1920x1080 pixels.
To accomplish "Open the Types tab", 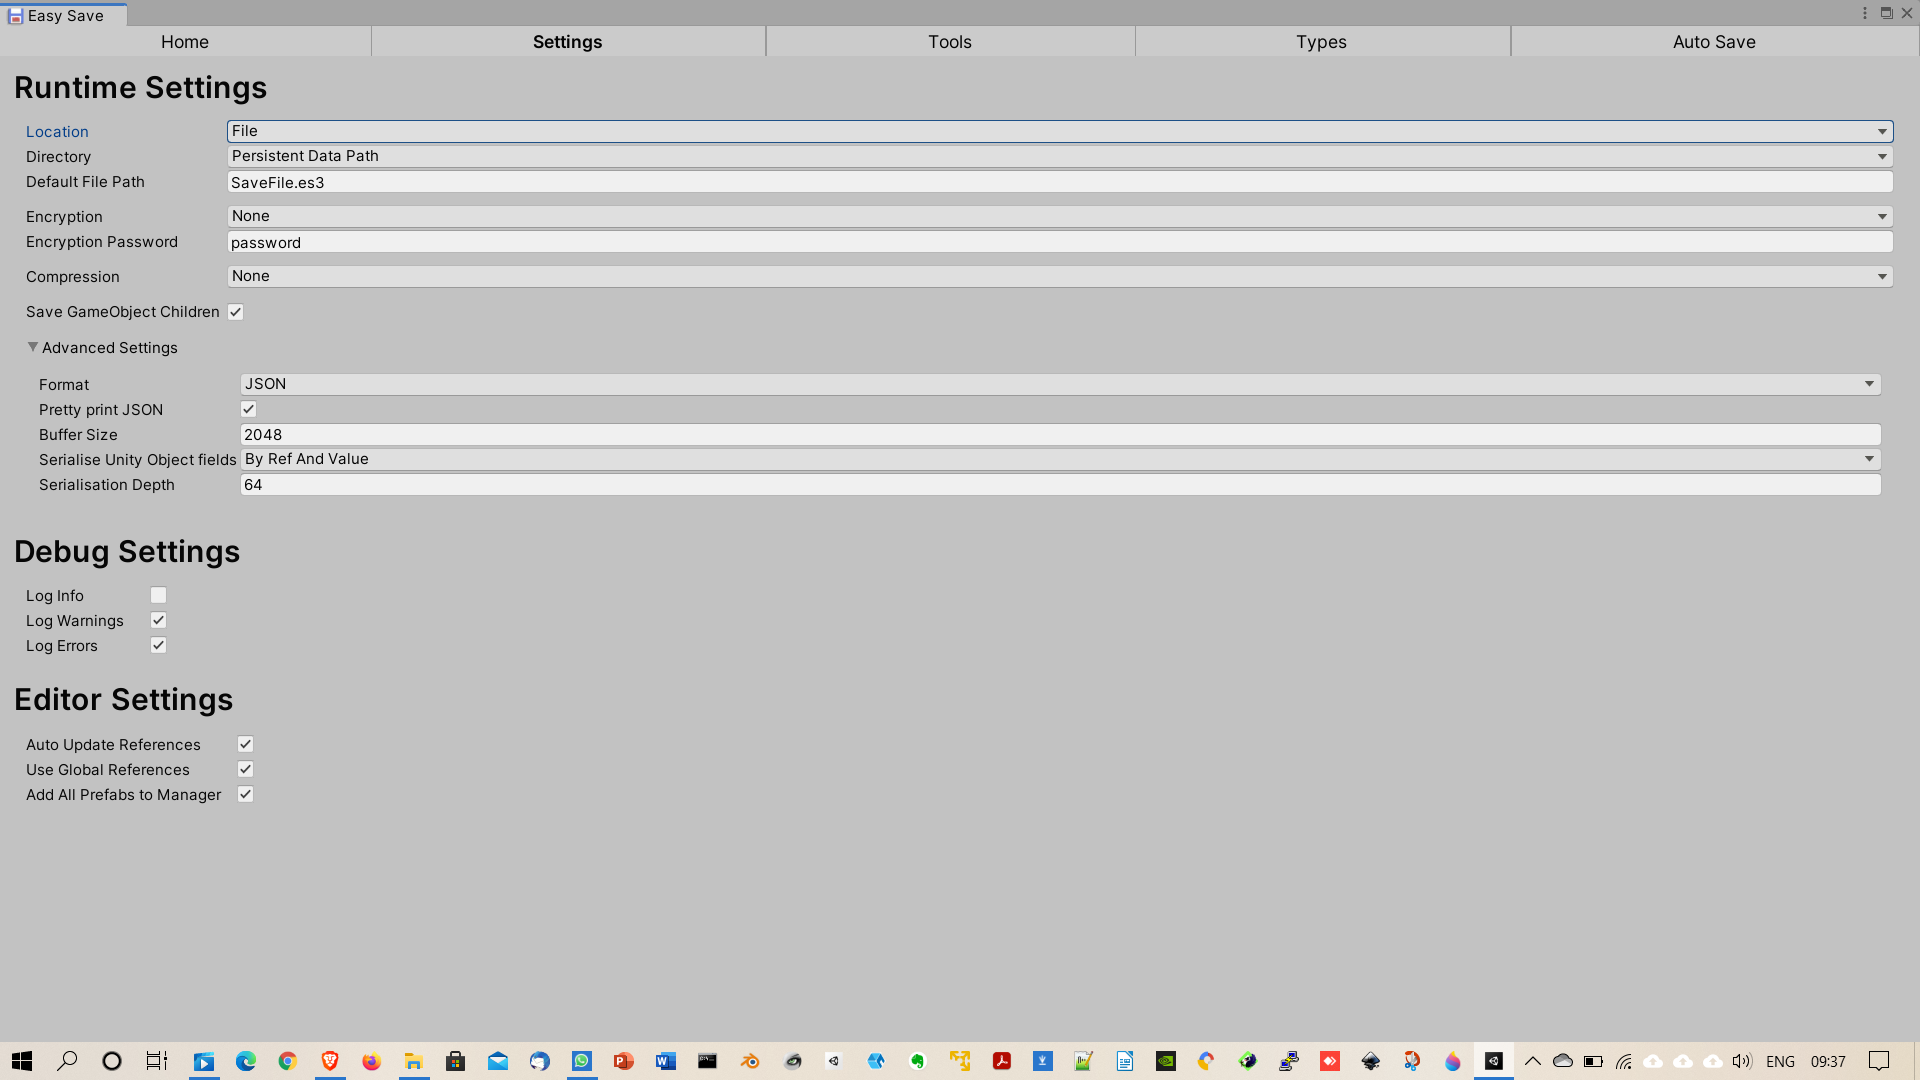I will (x=1321, y=42).
